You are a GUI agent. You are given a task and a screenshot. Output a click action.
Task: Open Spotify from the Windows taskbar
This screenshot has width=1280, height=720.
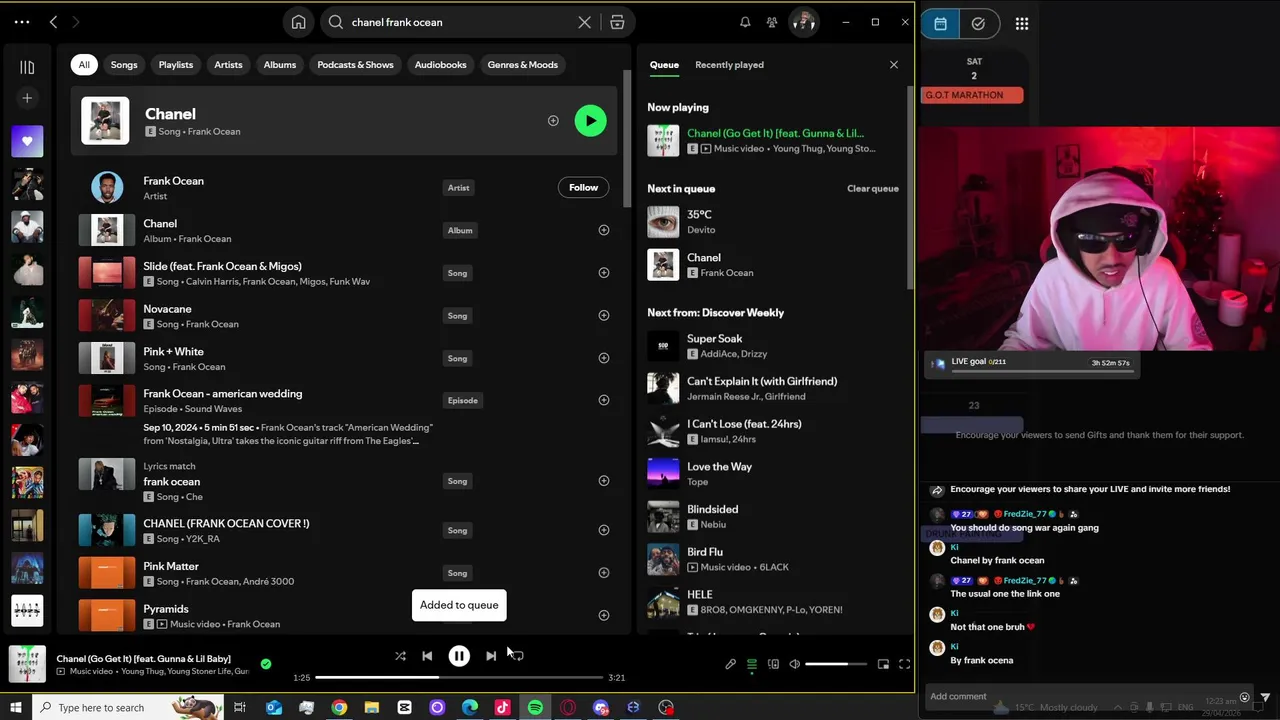[535, 707]
